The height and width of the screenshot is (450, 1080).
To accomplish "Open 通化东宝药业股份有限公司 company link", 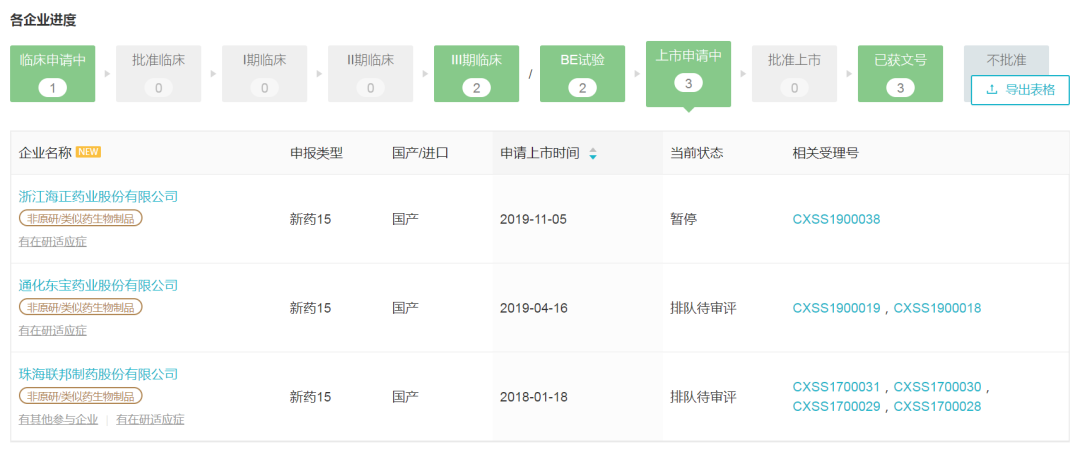I will tap(98, 285).
